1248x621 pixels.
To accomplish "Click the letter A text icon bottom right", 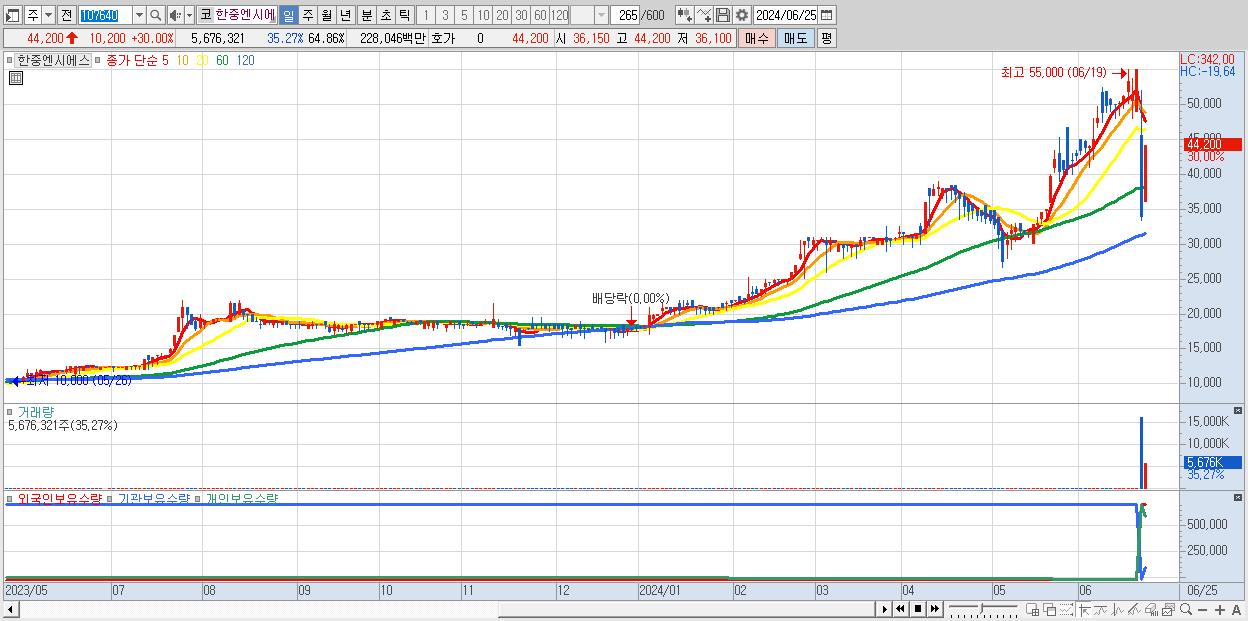I will pos(1237,609).
